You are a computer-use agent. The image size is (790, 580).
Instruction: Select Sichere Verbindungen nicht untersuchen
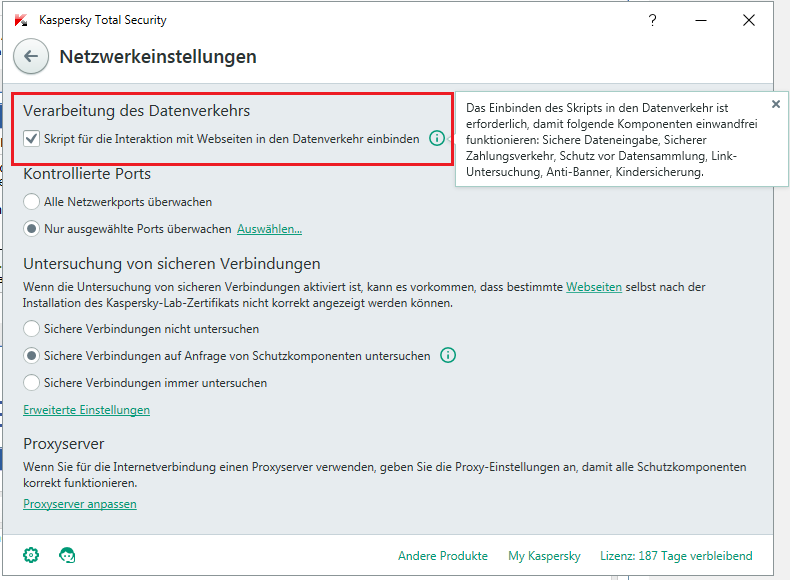(x=31, y=329)
